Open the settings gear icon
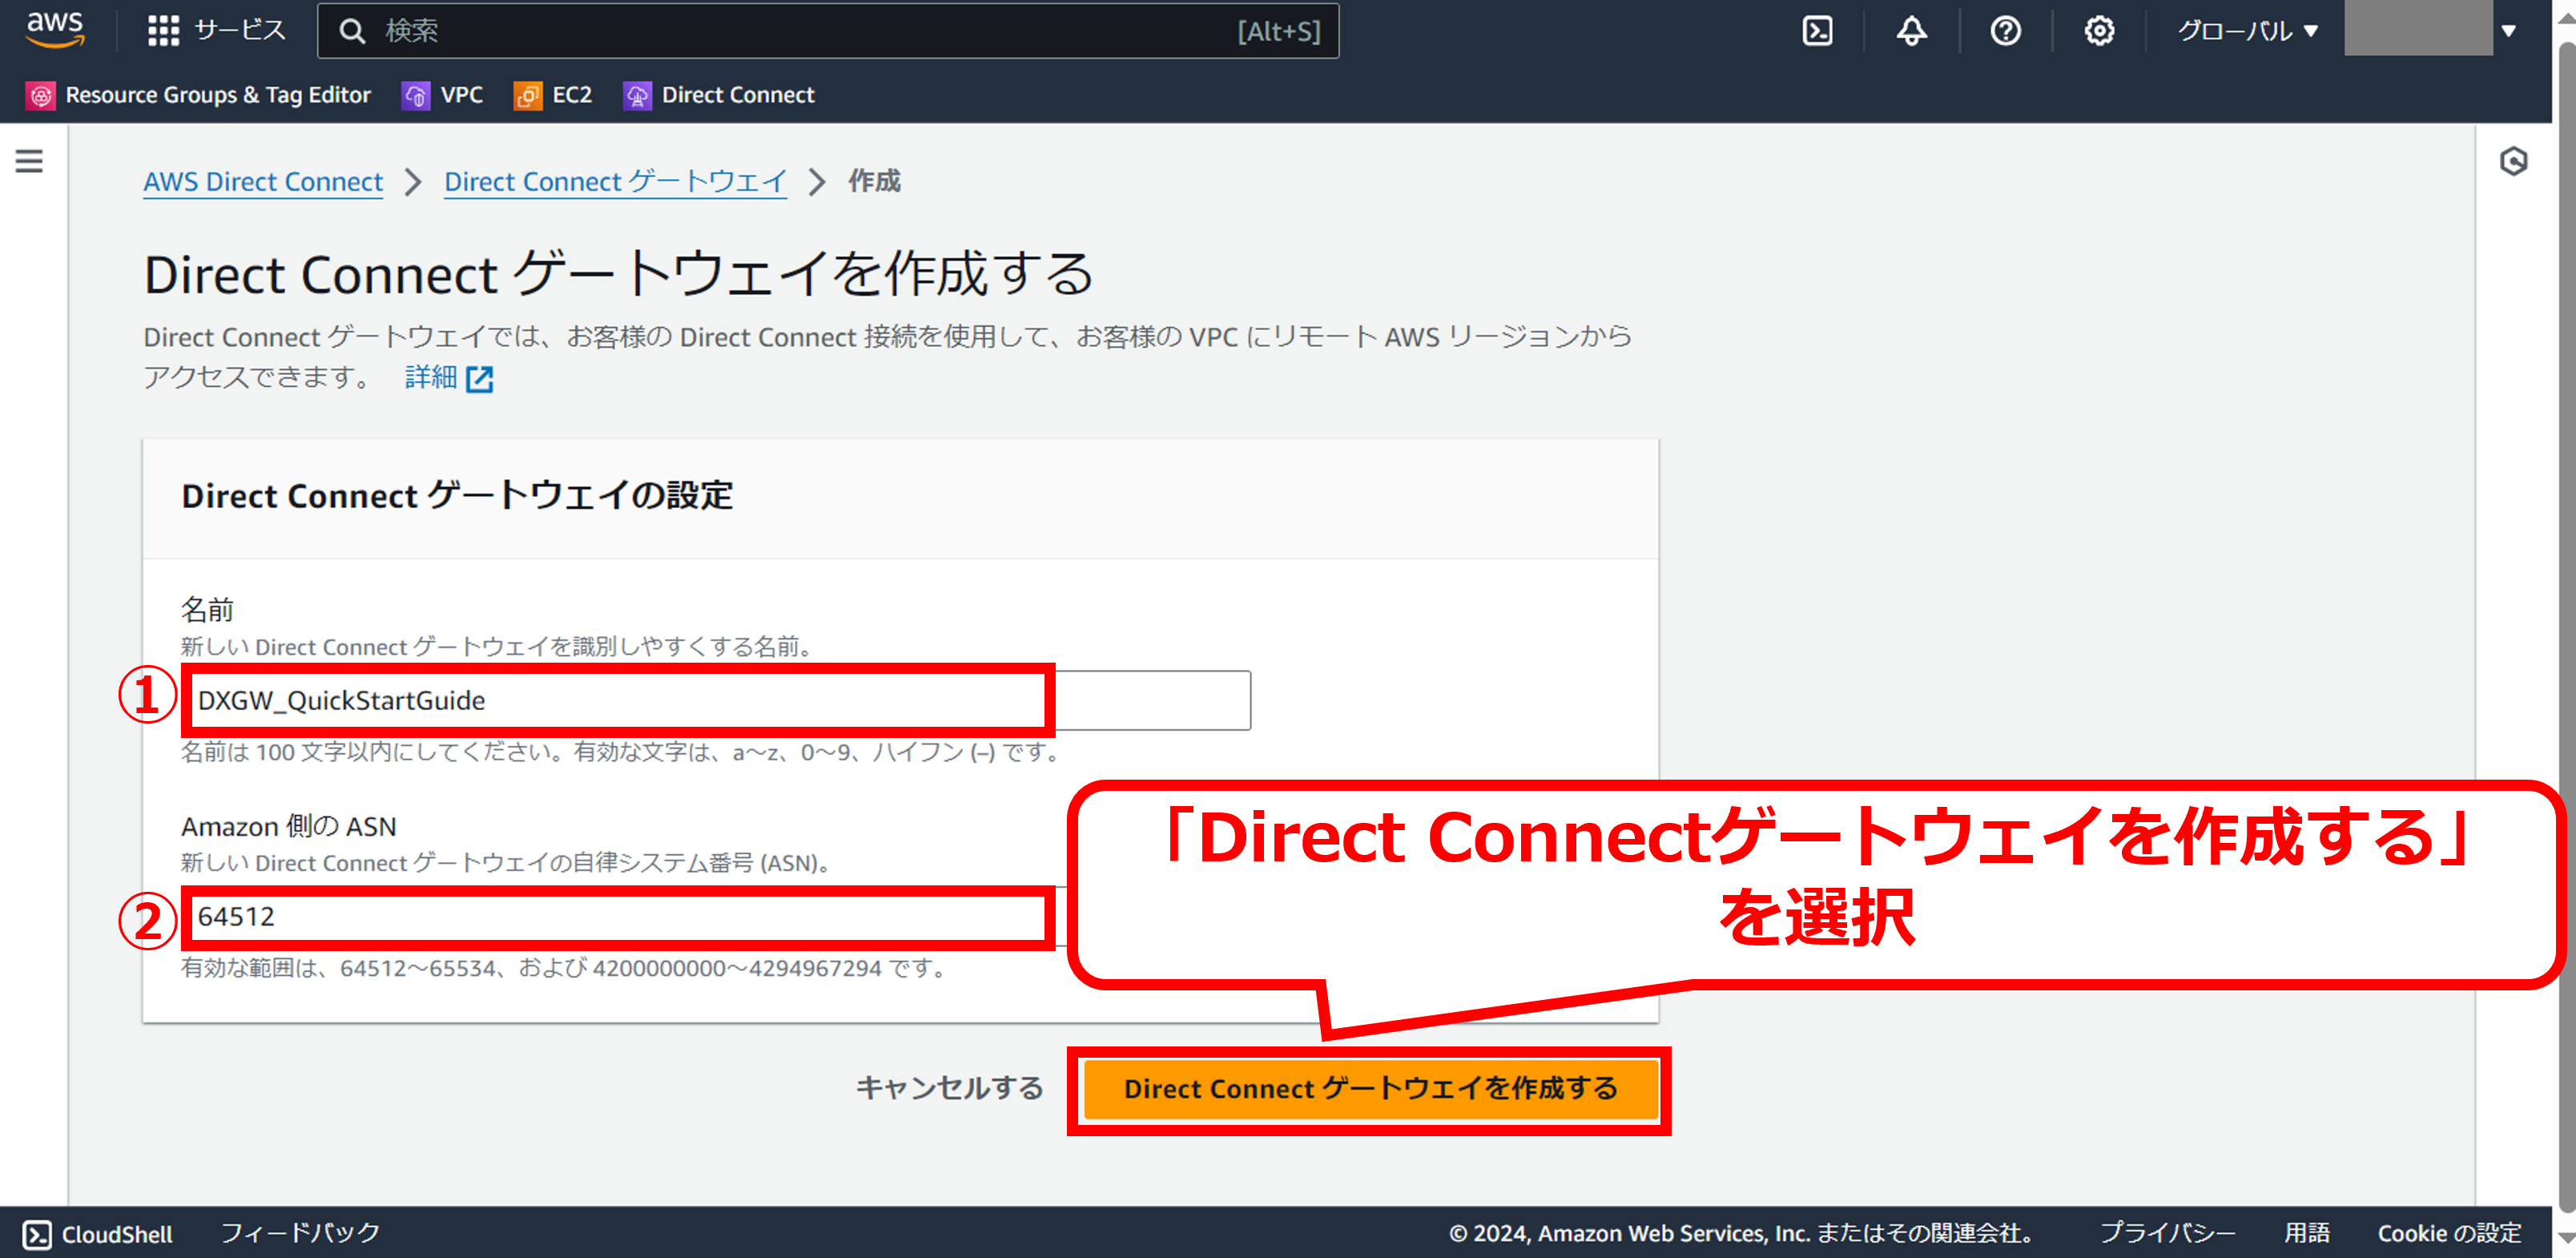Image resolution: width=2576 pixels, height=1258 pixels. coord(2099,31)
